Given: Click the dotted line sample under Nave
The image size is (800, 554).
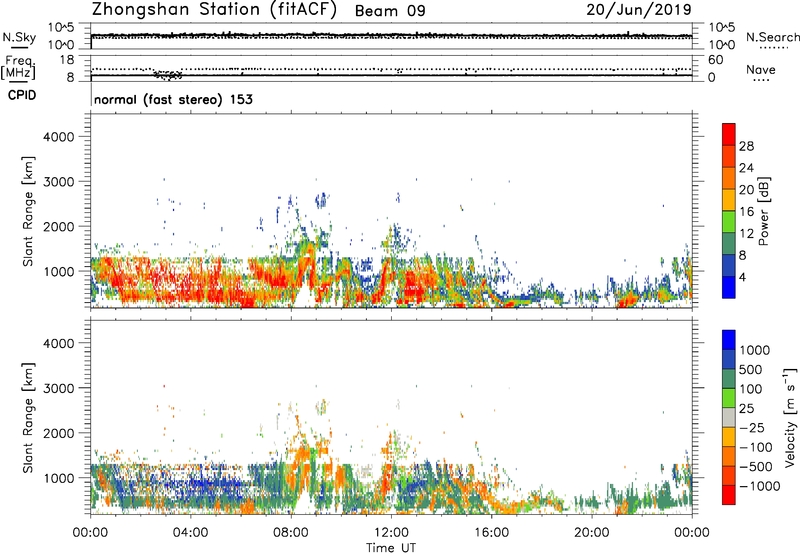Looking at the screenshot, I should [761, 80].
